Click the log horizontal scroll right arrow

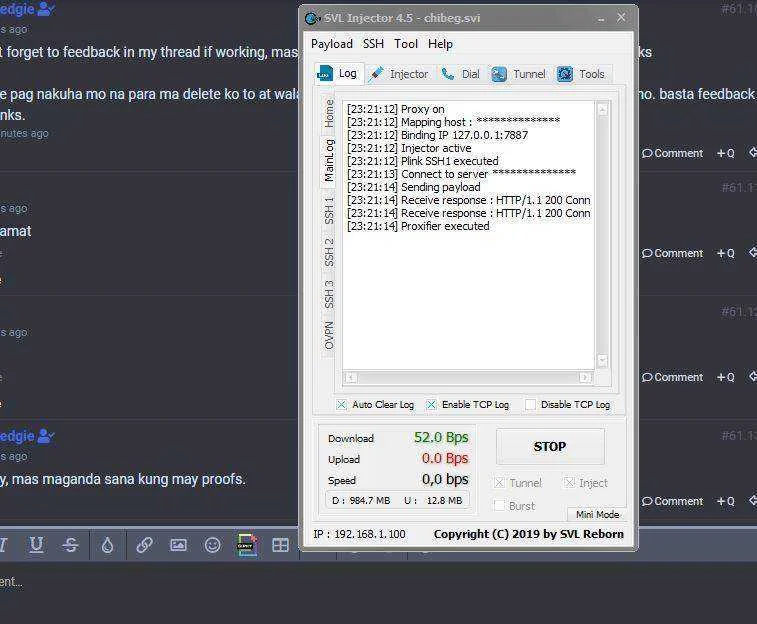[585, 377]
